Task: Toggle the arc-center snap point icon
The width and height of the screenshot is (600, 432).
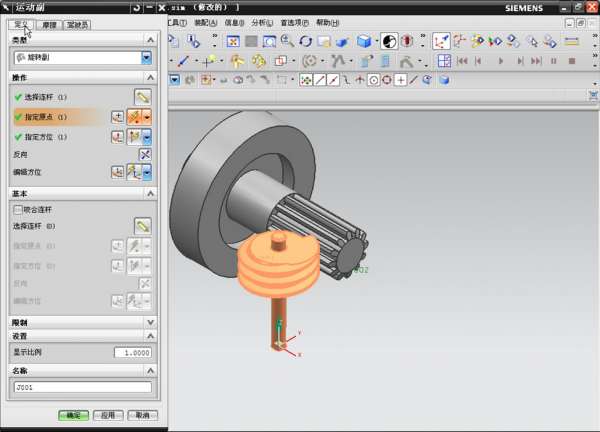Action: (373, 80)
